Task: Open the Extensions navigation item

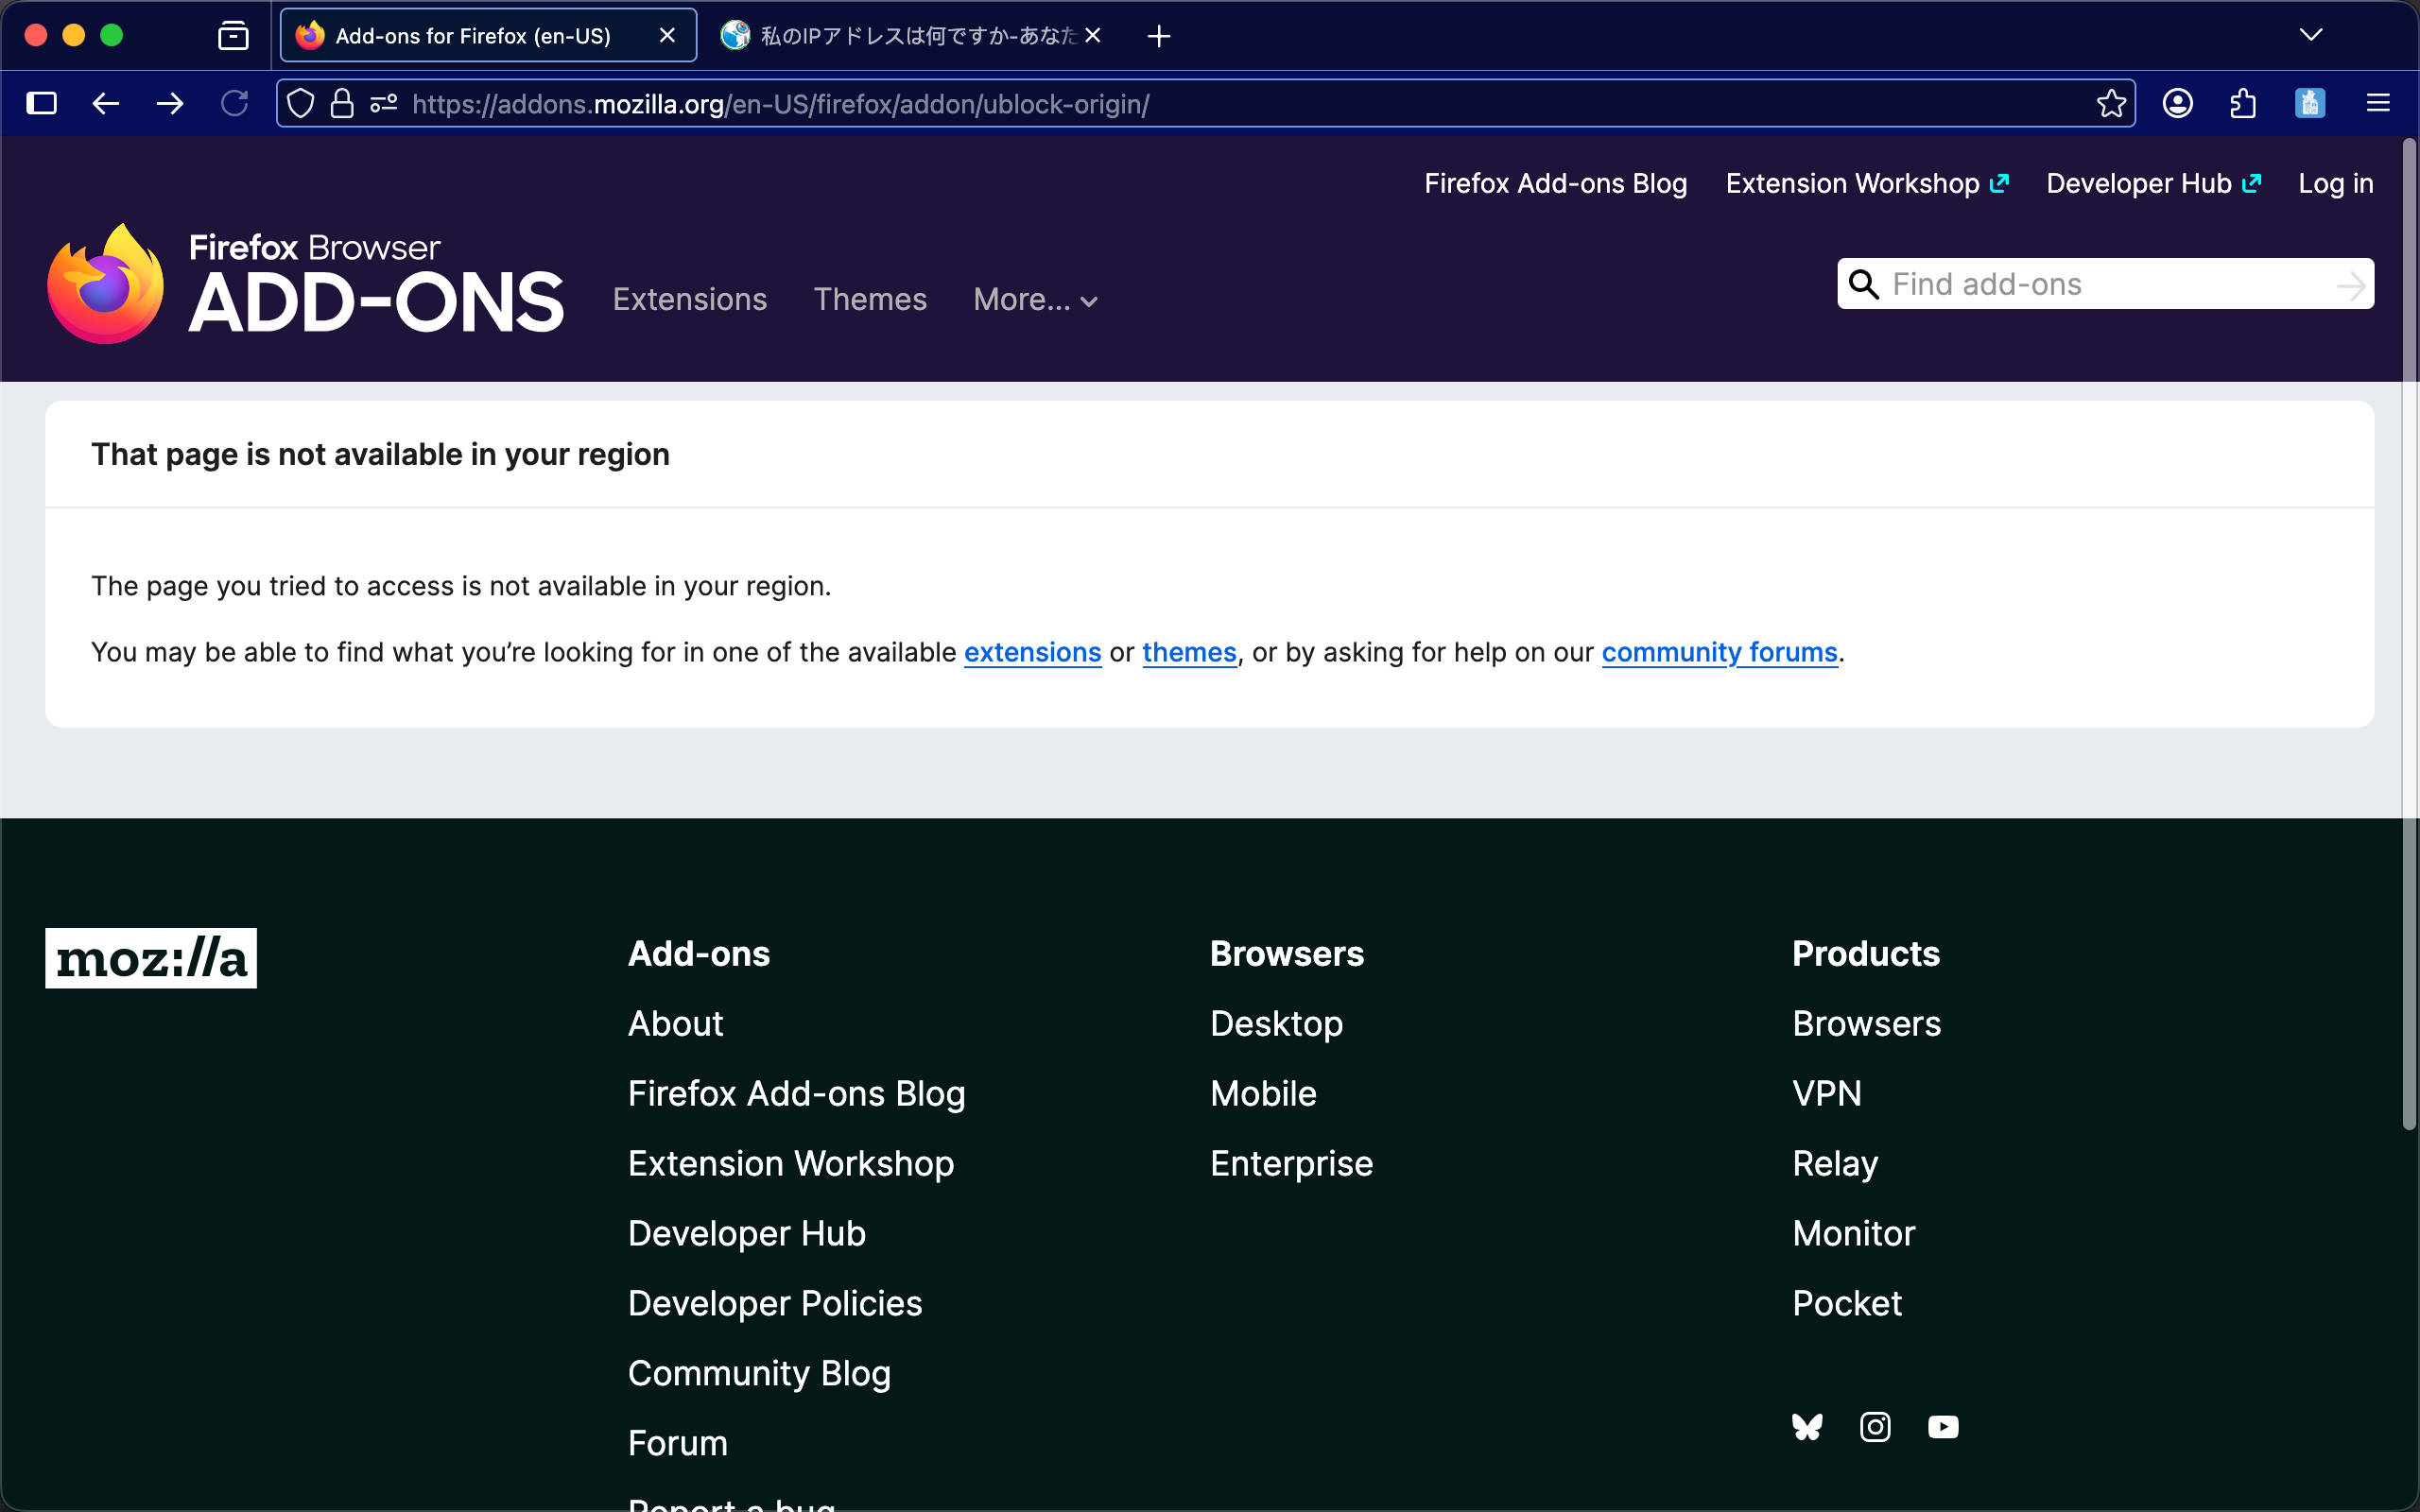Action: 690,300
